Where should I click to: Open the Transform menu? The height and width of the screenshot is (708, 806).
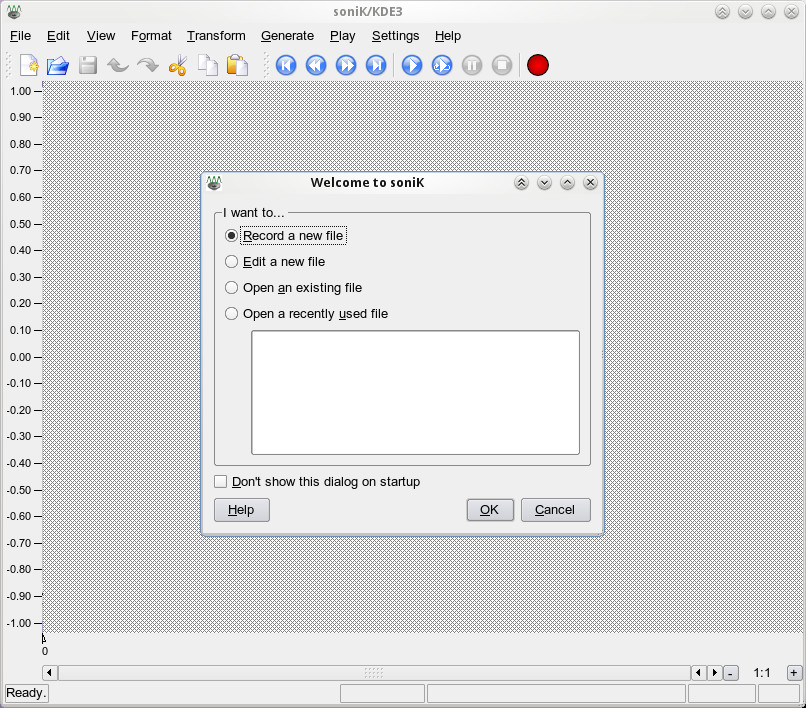coord(216,36)
